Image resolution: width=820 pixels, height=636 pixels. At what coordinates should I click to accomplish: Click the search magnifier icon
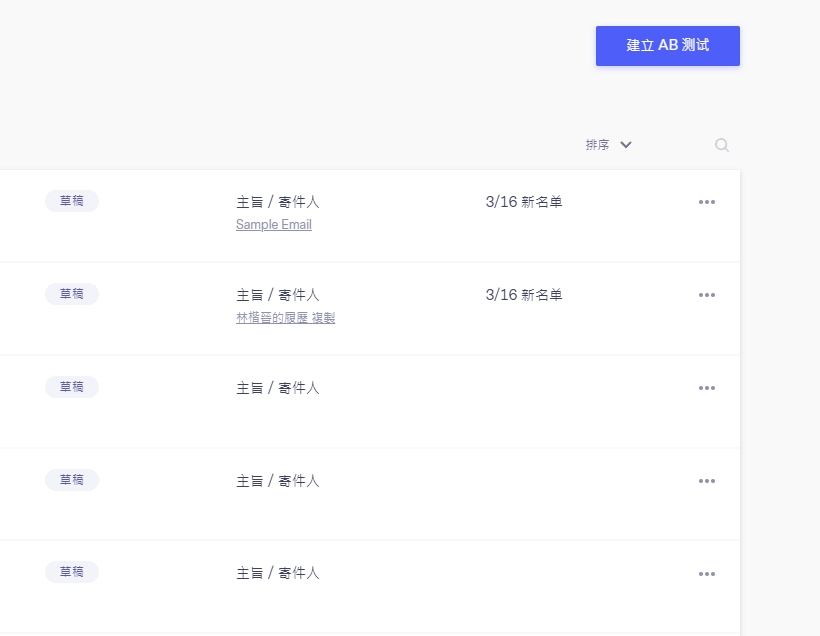click(x=722, y=145)
